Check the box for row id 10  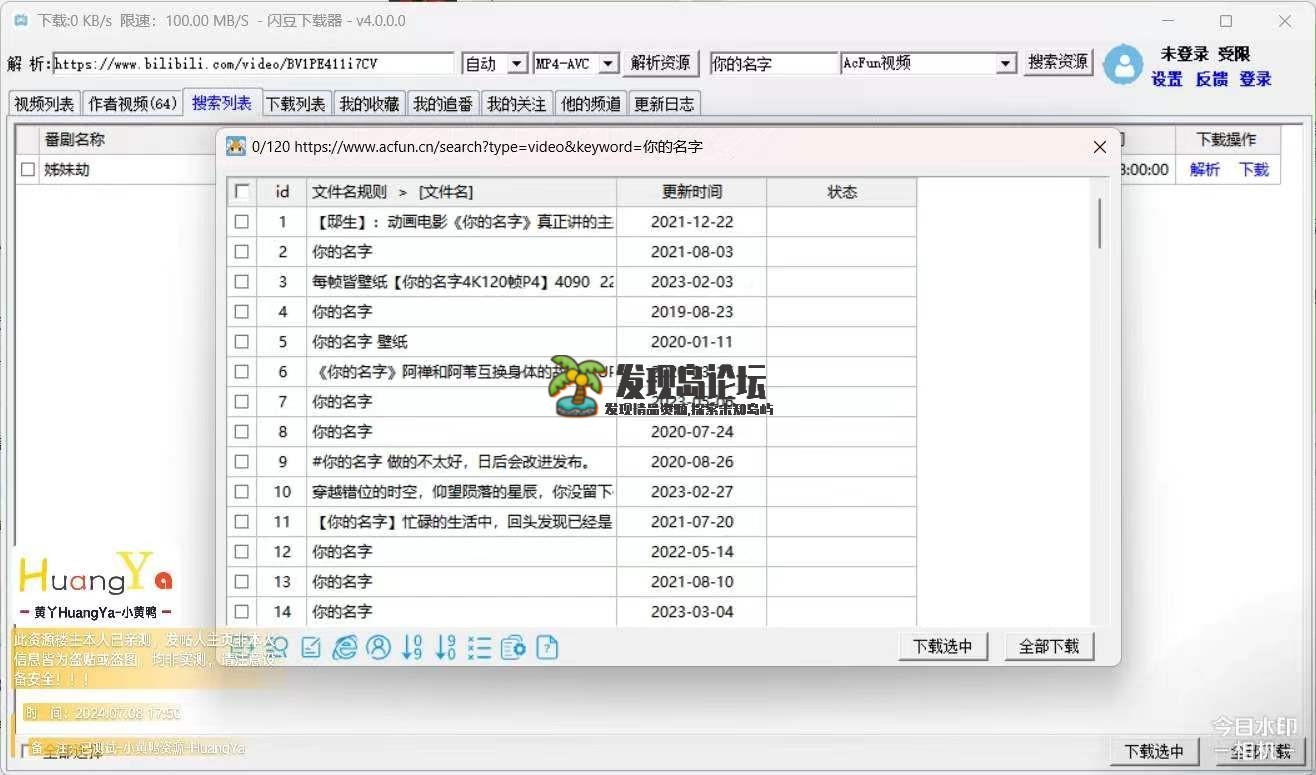pyautogui.click(x=242, y=492)
